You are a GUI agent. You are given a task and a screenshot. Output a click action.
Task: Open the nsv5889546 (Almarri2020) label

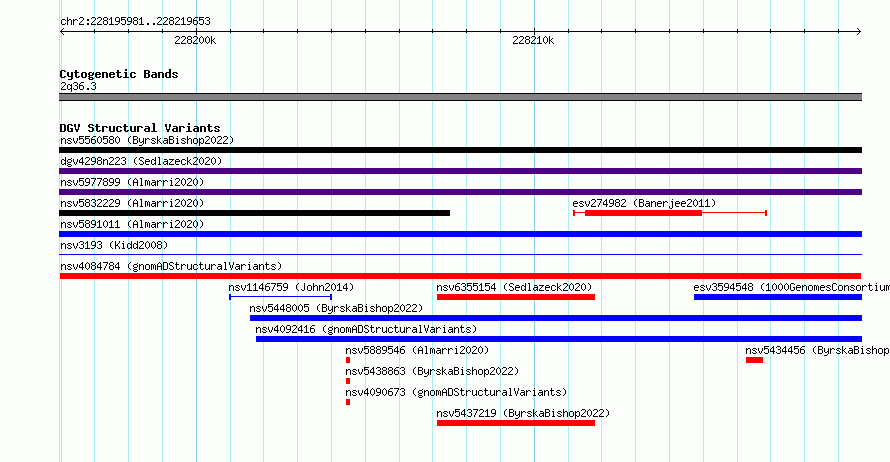click(417, 350)
